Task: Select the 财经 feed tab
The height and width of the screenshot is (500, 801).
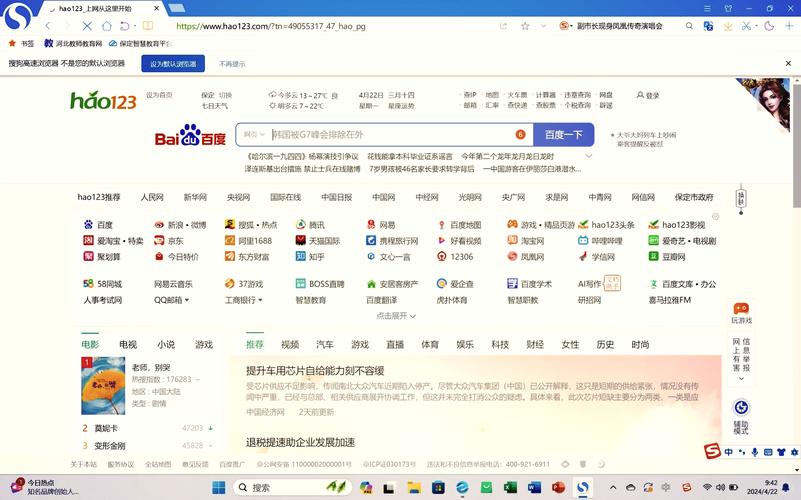Action: click(535, 345)
